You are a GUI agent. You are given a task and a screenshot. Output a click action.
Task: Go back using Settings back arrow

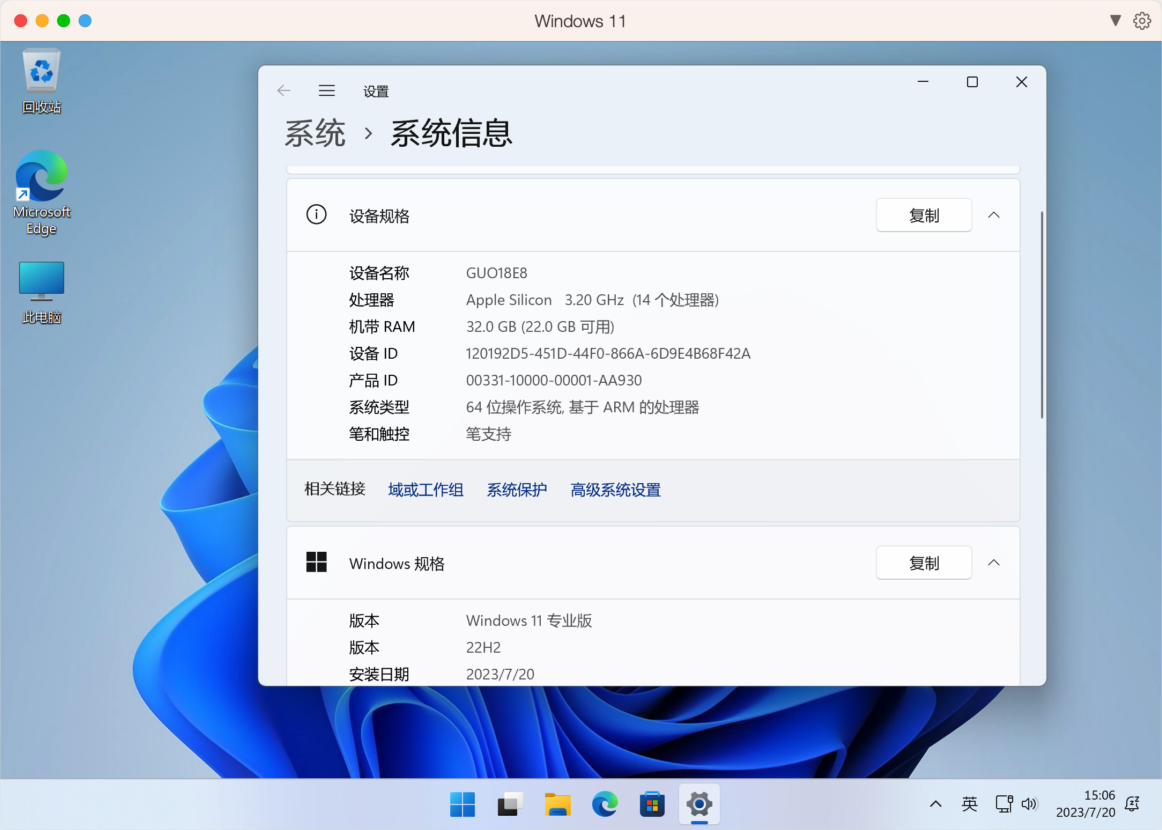(x=284, y=90)
